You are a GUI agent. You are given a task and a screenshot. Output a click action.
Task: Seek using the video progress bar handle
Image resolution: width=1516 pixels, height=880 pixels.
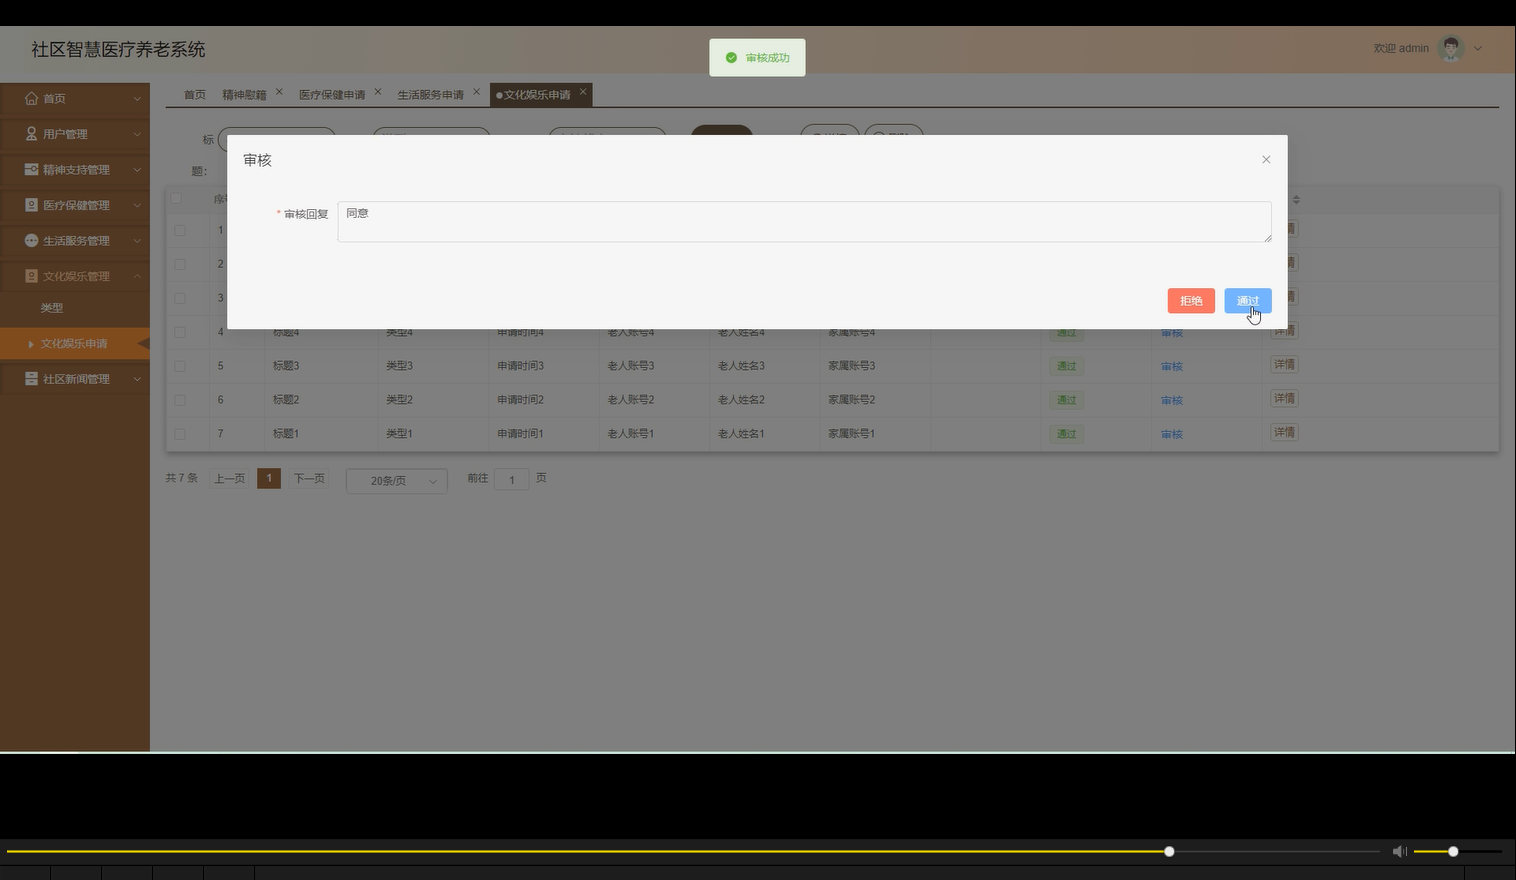click(x=1169, y=851)
